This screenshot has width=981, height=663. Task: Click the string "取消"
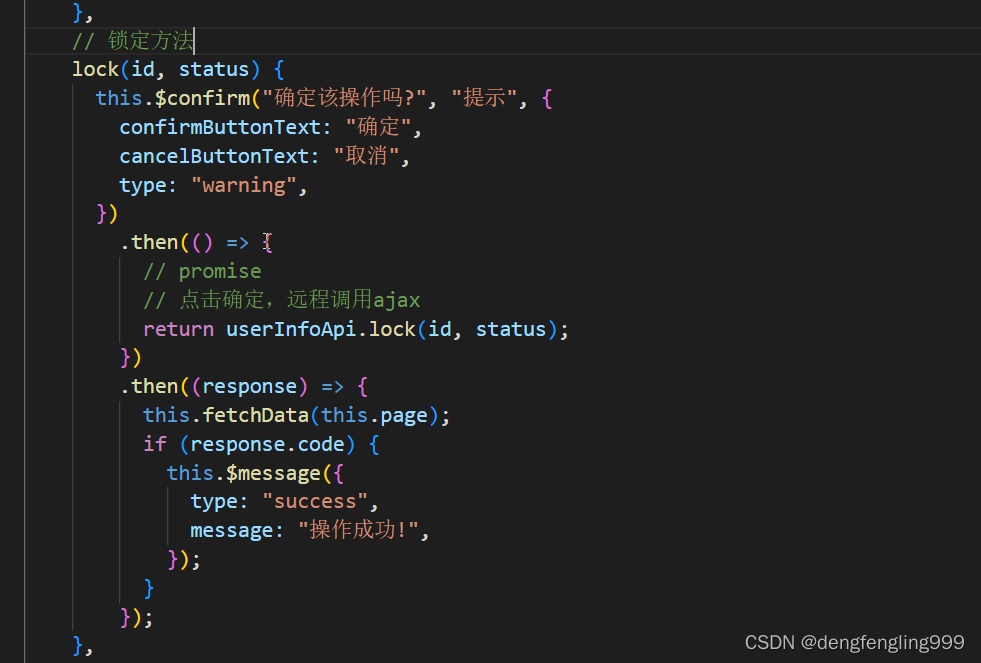366,156
